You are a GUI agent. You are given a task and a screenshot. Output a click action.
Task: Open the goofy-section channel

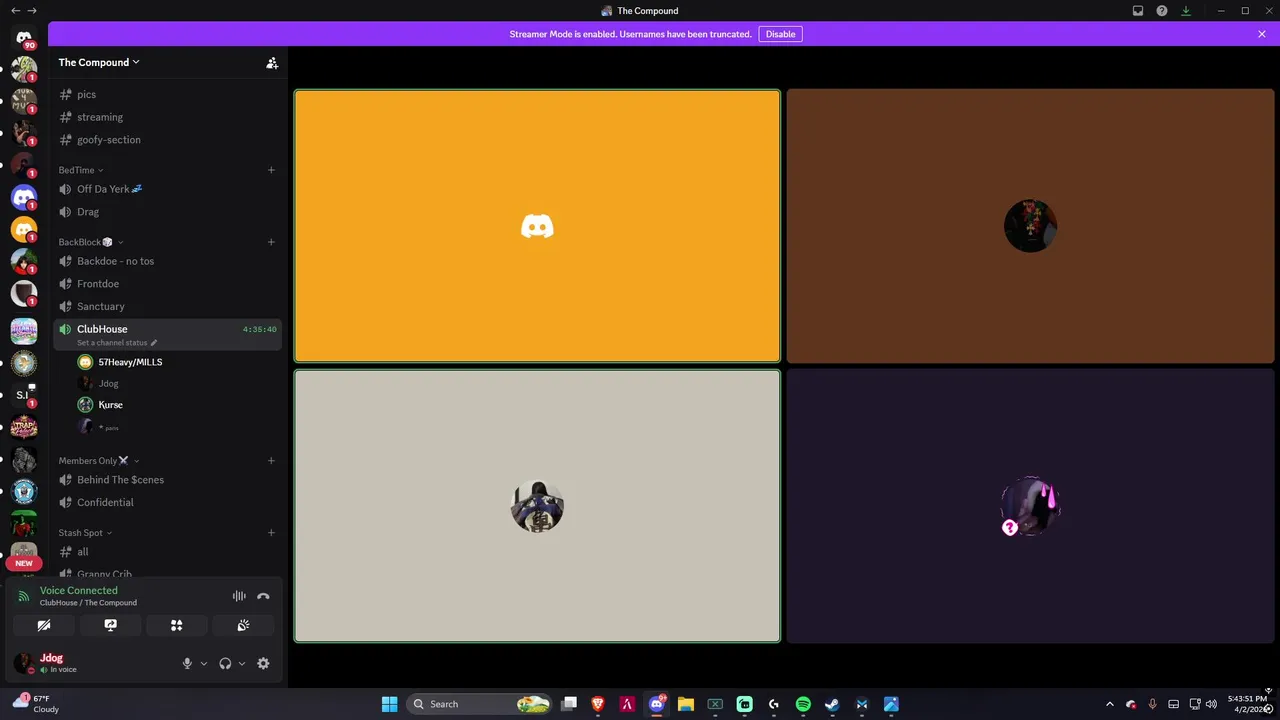[x=166, y=140]
